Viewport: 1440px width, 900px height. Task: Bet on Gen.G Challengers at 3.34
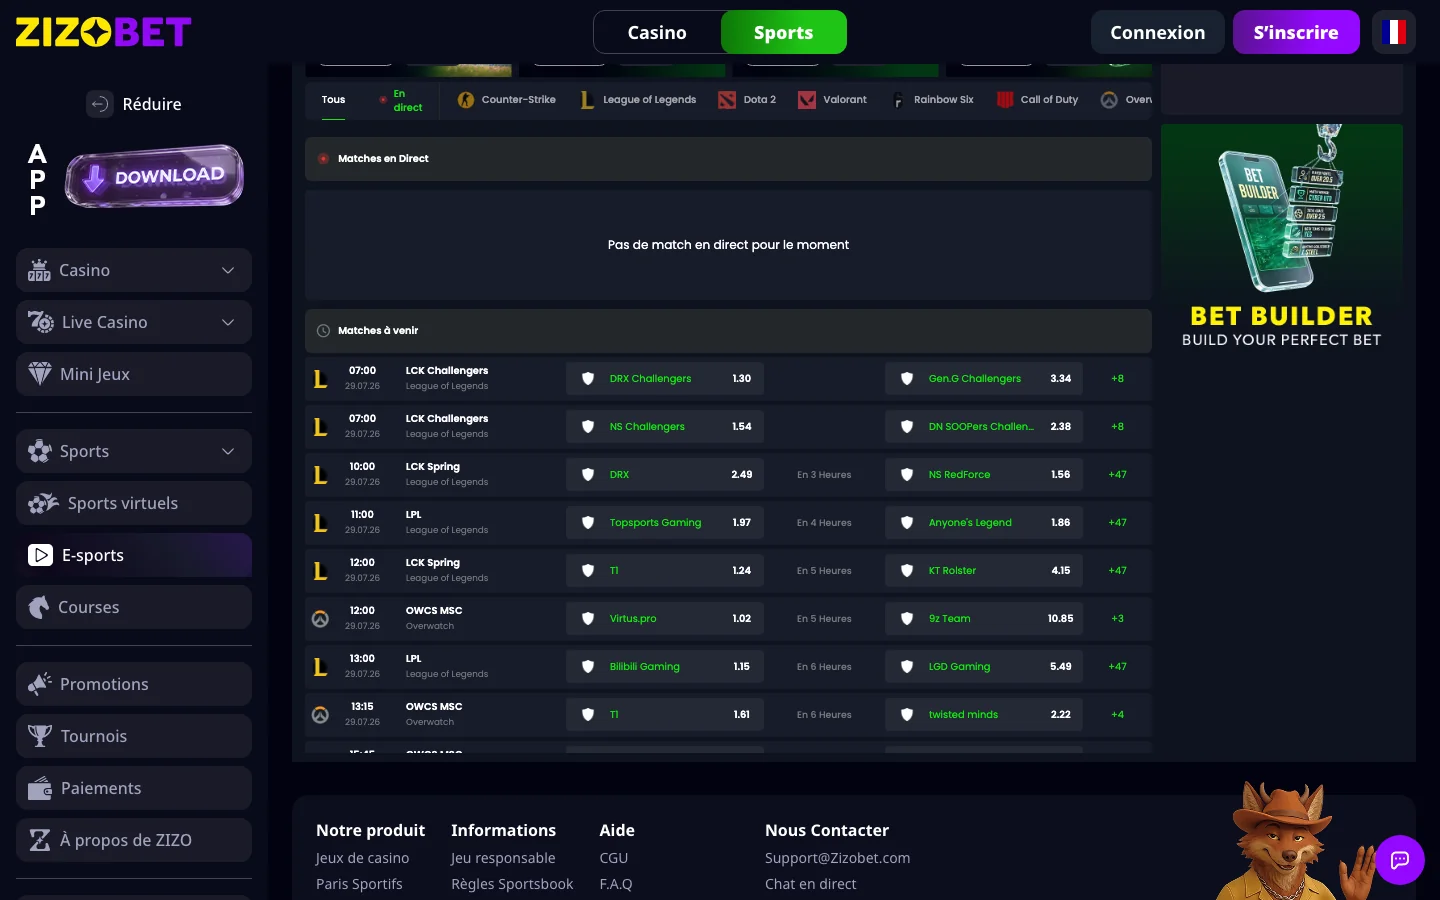point(984,379)
